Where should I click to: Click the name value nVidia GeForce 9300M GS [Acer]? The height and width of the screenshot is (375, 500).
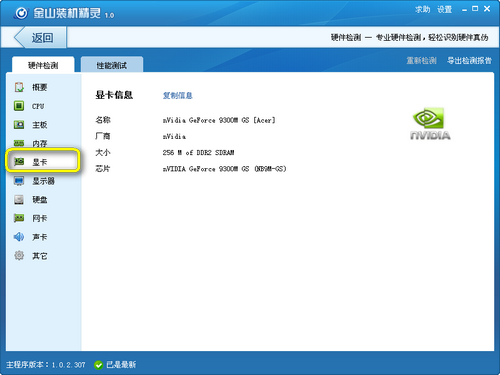click(x=219, y=120)
